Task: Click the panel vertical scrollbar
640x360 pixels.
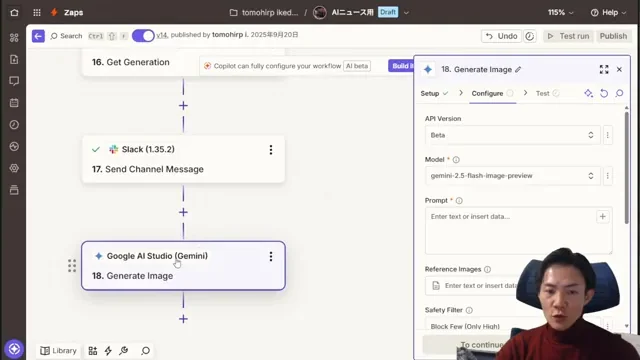Action: click(x=627, y=167)
